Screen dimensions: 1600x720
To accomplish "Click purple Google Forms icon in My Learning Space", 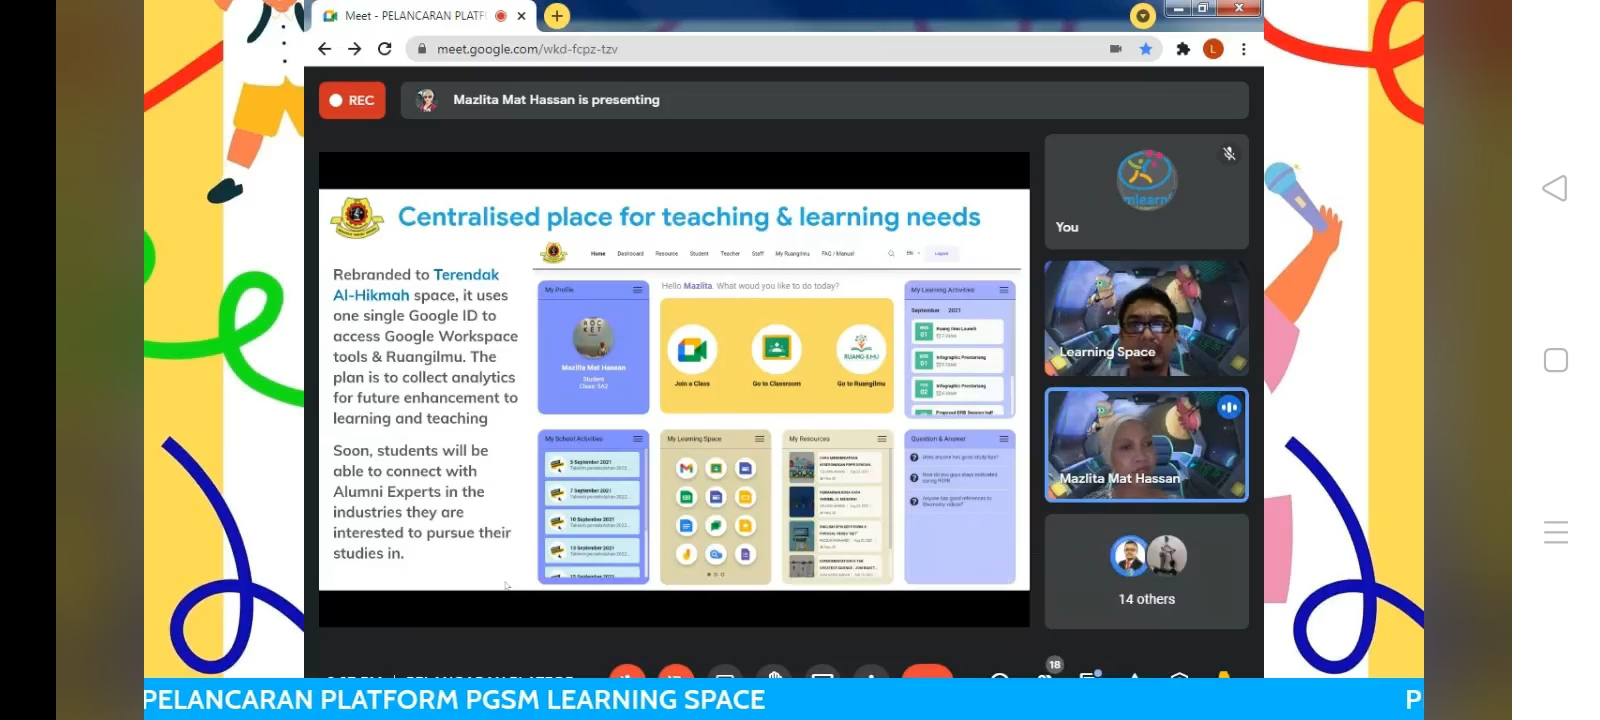I will (745, 555).
